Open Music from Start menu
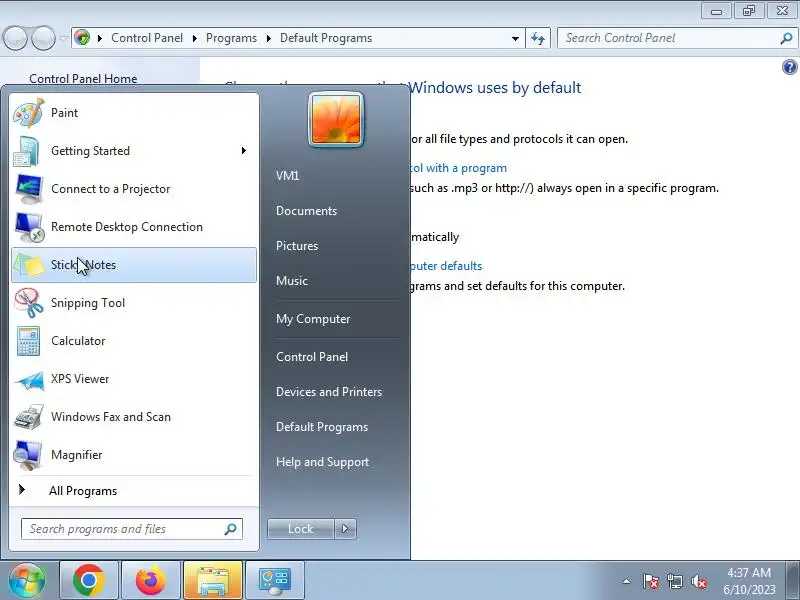 292,281
